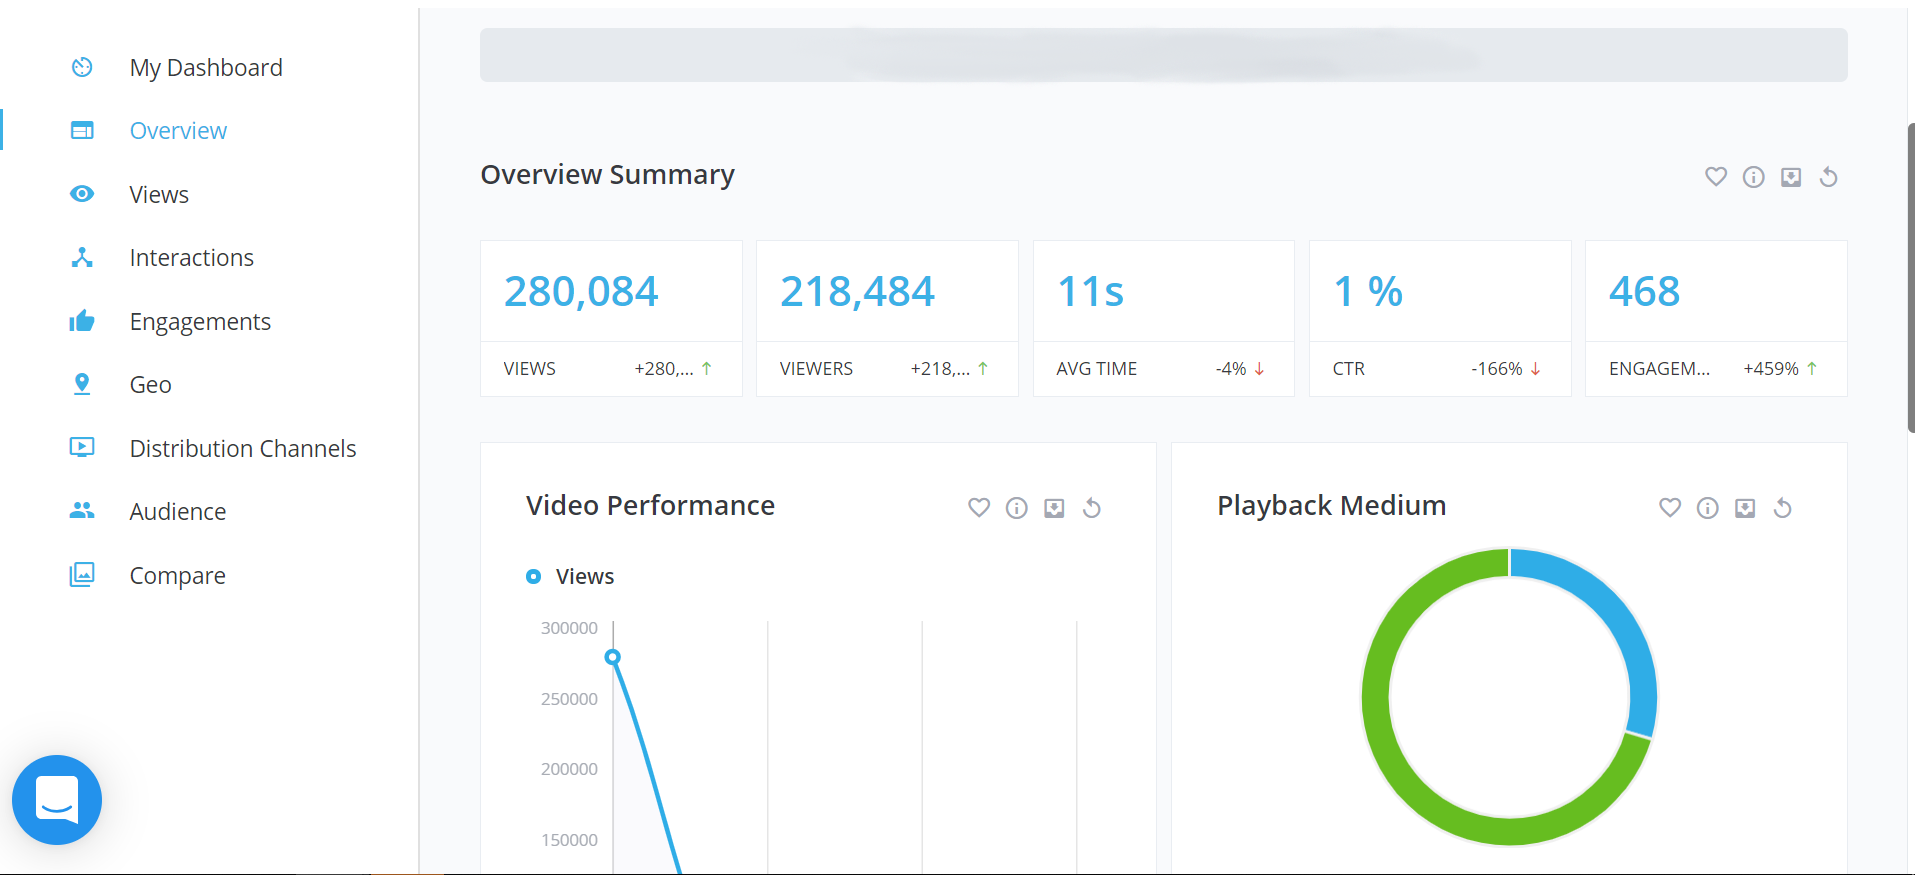Toggle the Views legend series
The height and width of the screenshot is (875, 1915).
pos(570,576)
